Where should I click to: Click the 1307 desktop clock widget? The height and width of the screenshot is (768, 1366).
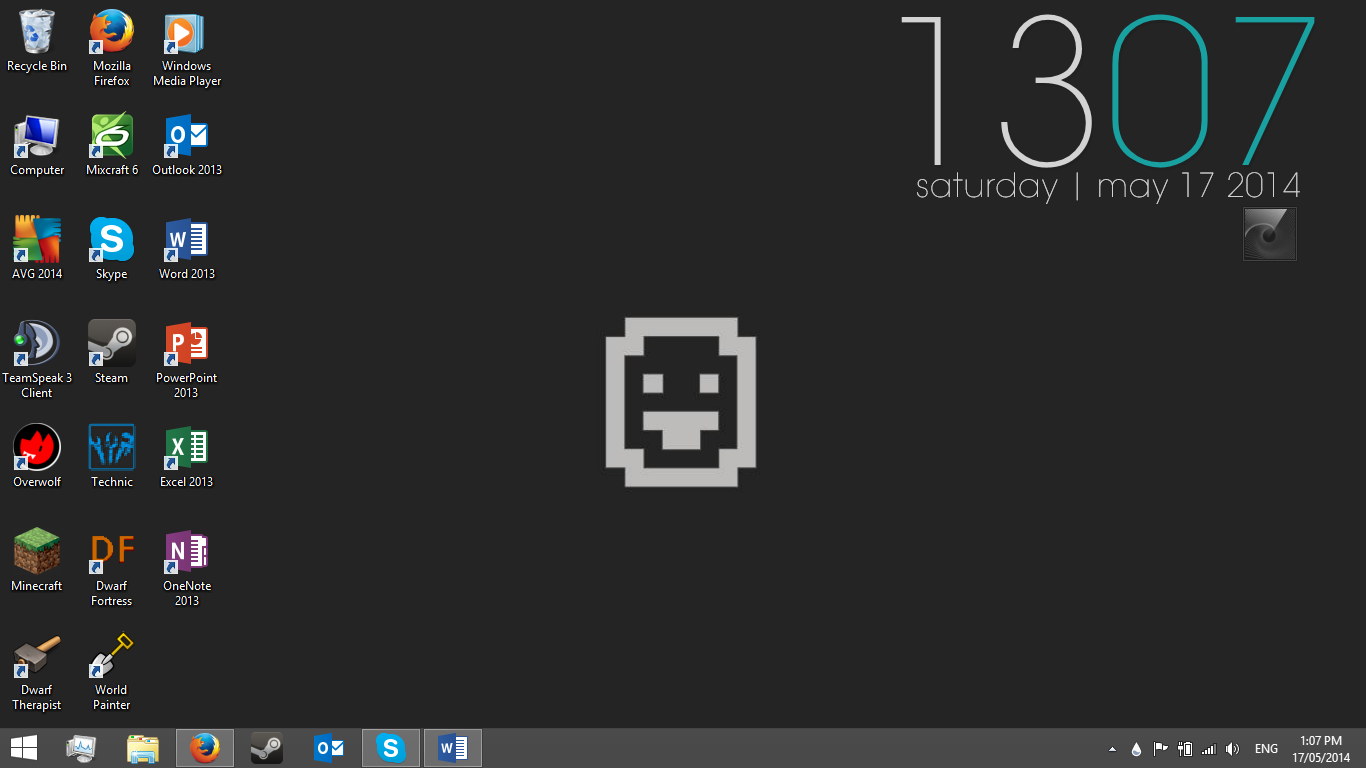1108,91
